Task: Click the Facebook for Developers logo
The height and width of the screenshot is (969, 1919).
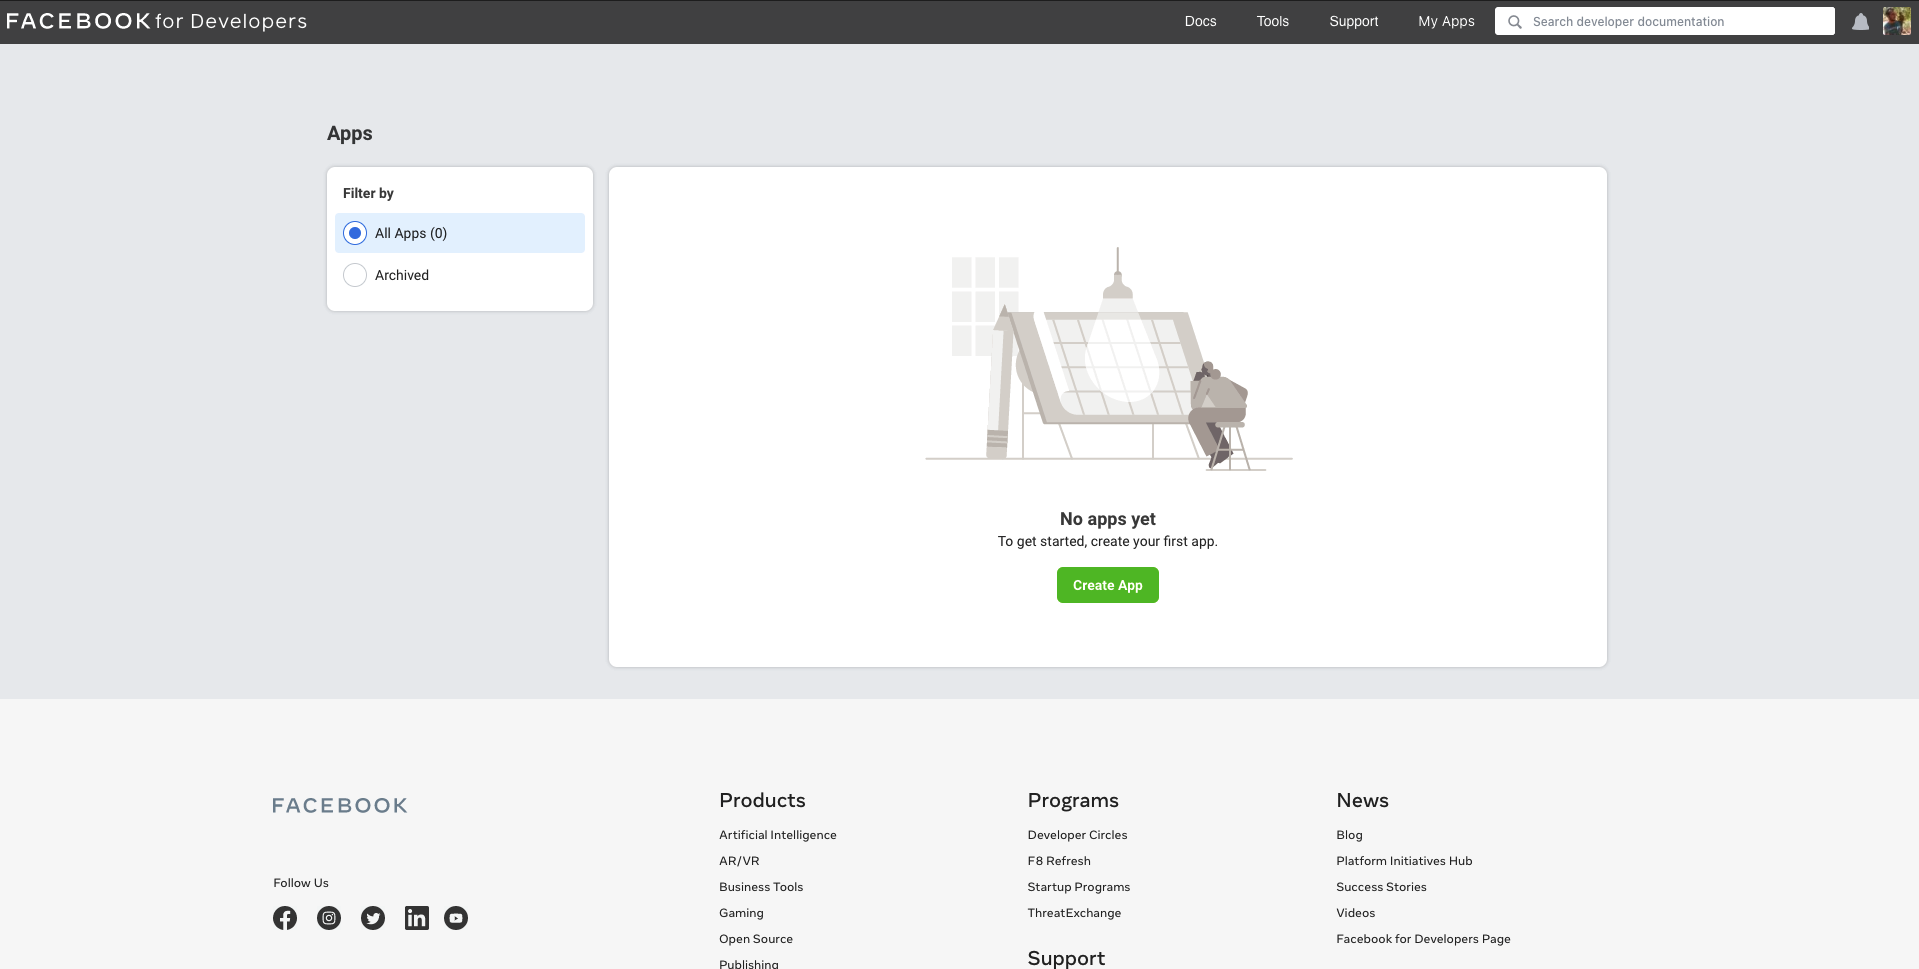Action: pyautogui.click(x=157, y=21)
